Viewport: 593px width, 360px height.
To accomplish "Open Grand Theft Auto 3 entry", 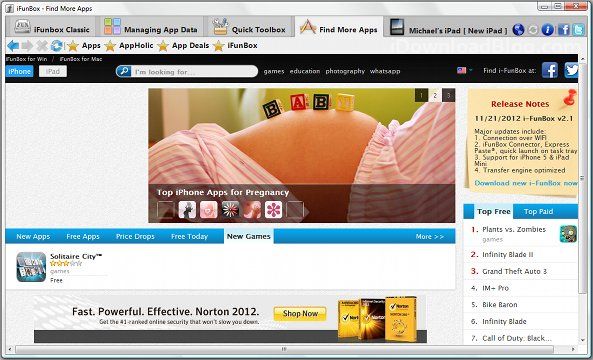I will pyautogui.click(x=514, y=271).
